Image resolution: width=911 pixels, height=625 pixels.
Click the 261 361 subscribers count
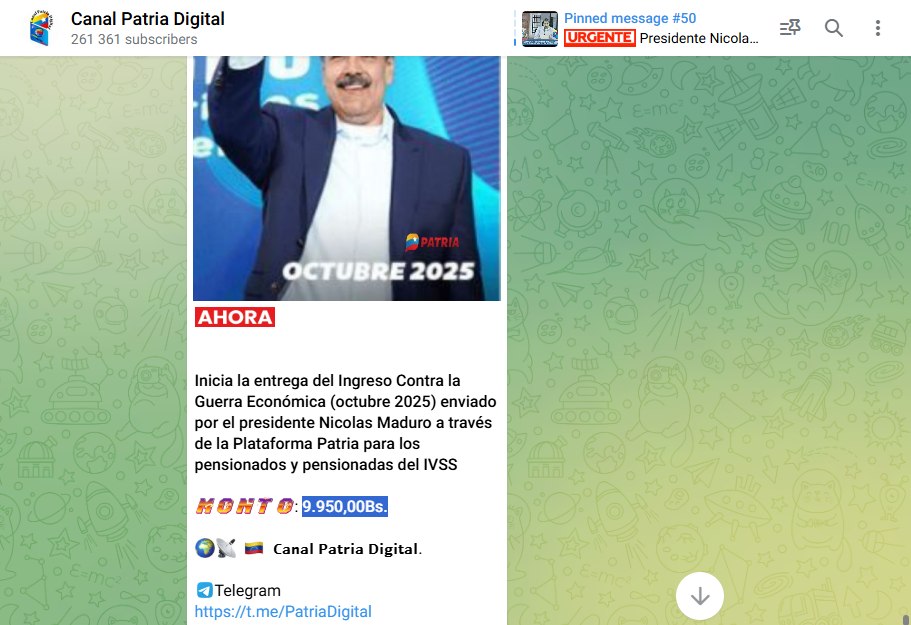coord(134,40)
